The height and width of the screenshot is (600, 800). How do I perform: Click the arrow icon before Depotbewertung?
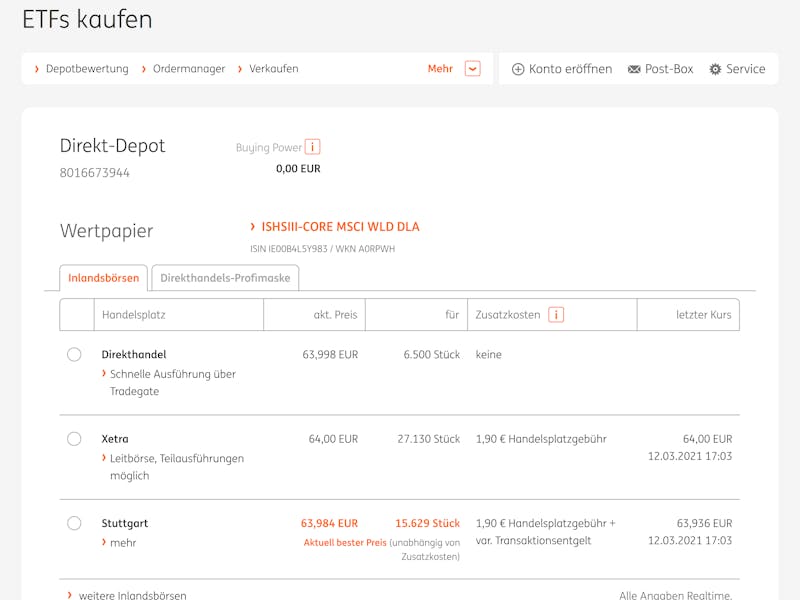click(37, 69)
